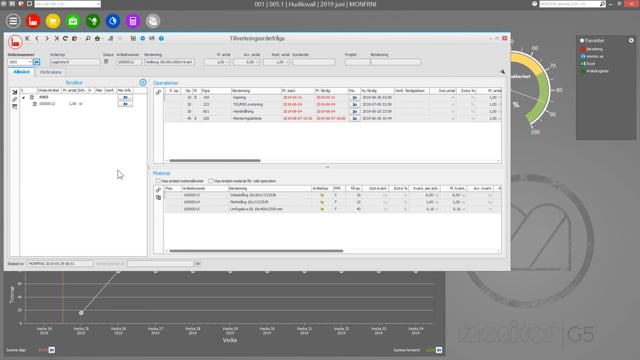Click the magnifier search icon in toolbar

(x=88, y=38)
